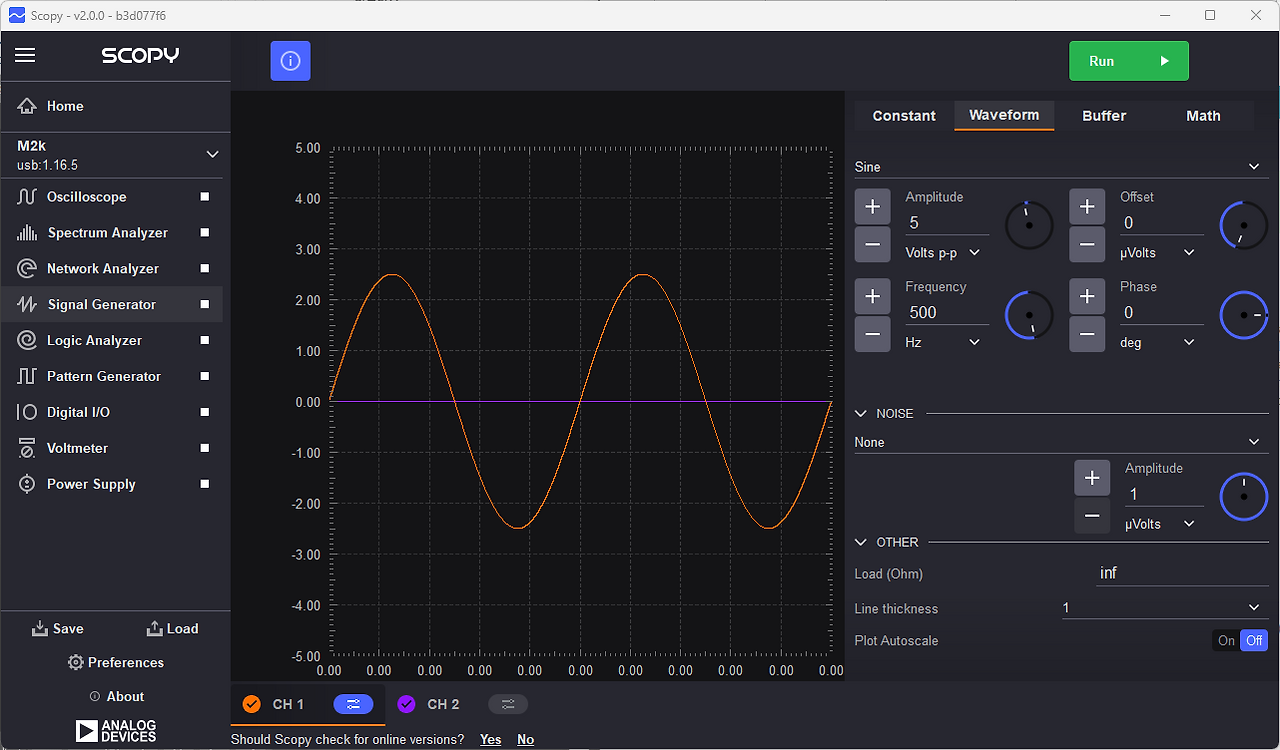Adjust the Amplitude rotary knob

point(1029,226)
